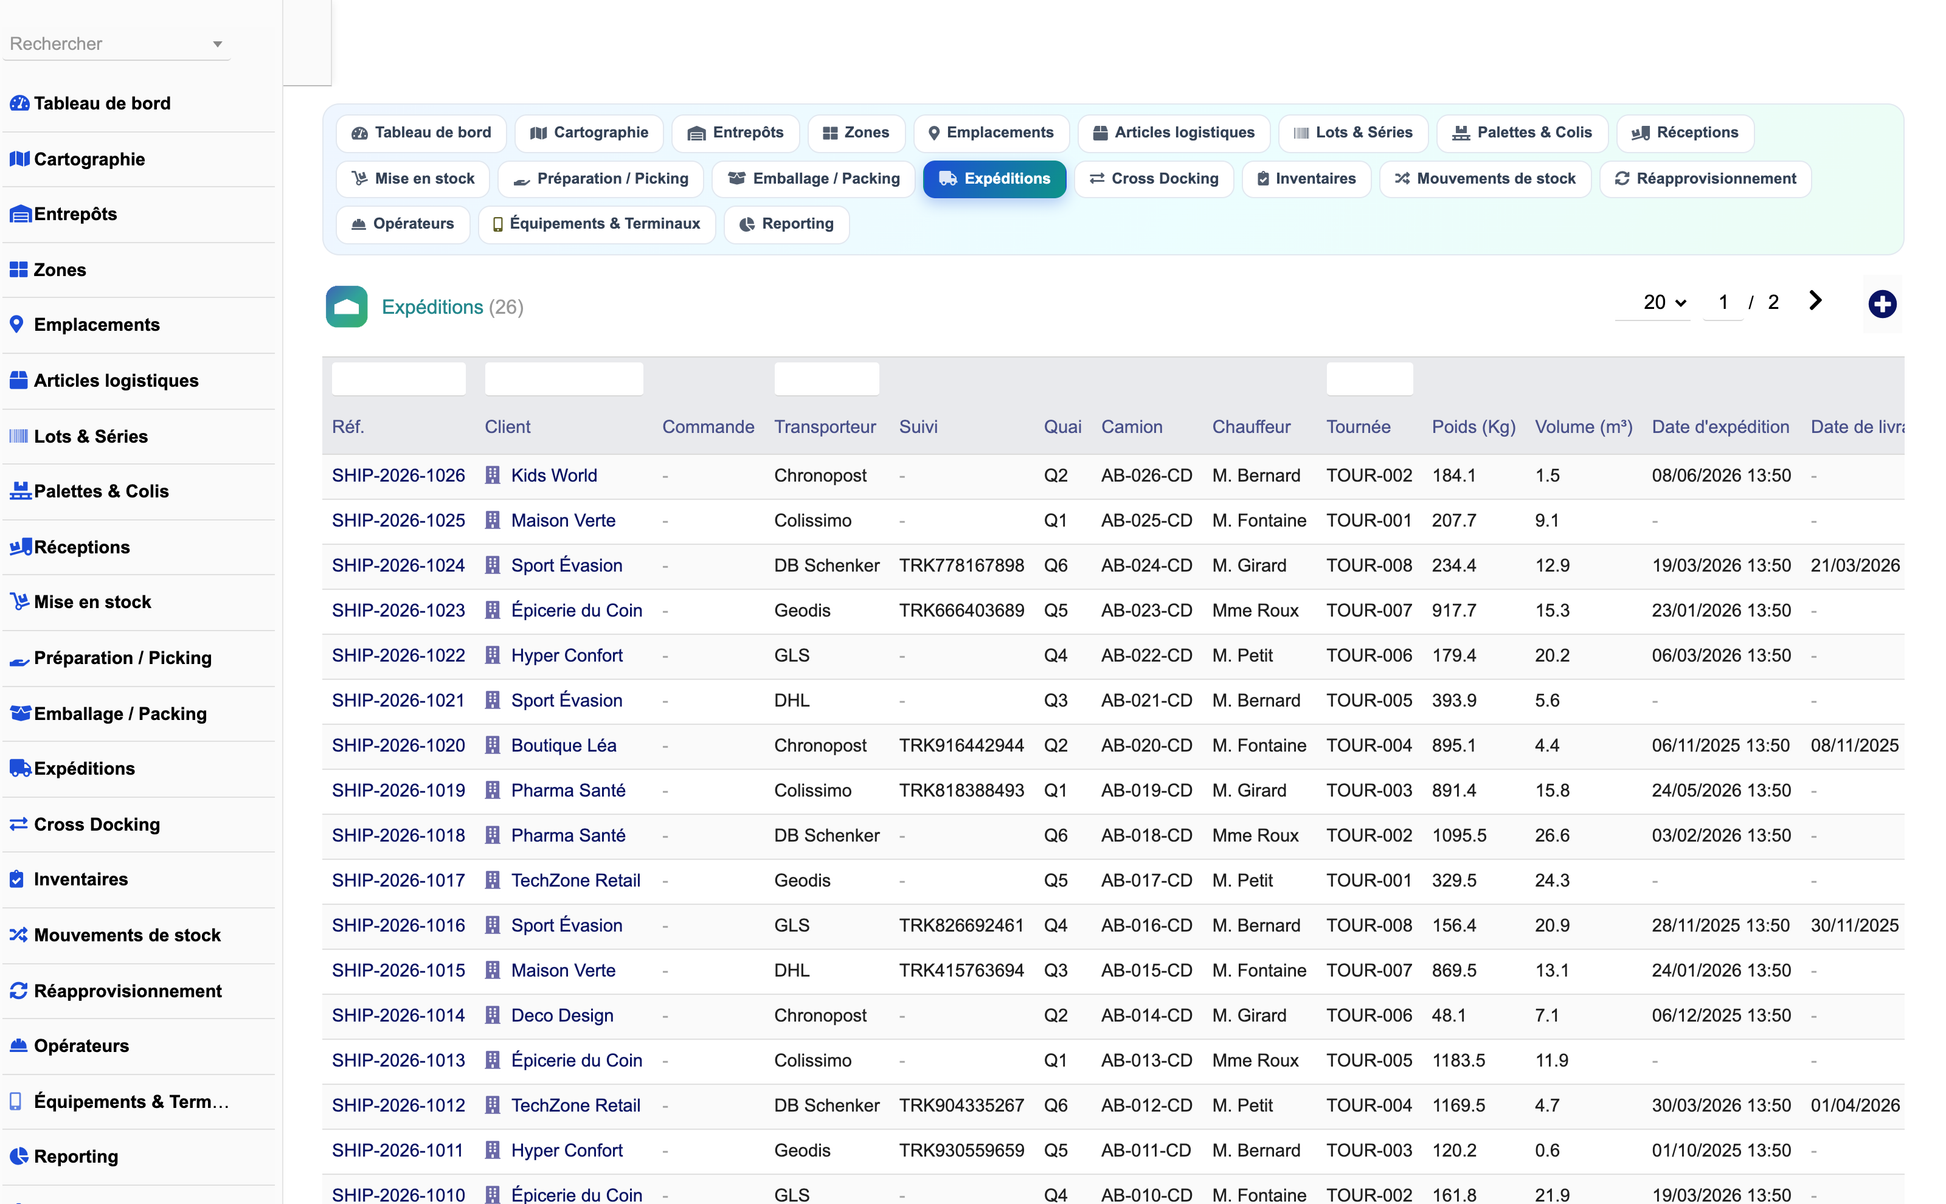Click the Palettes & Colis pallet icon in sidebar

(20, 491)
